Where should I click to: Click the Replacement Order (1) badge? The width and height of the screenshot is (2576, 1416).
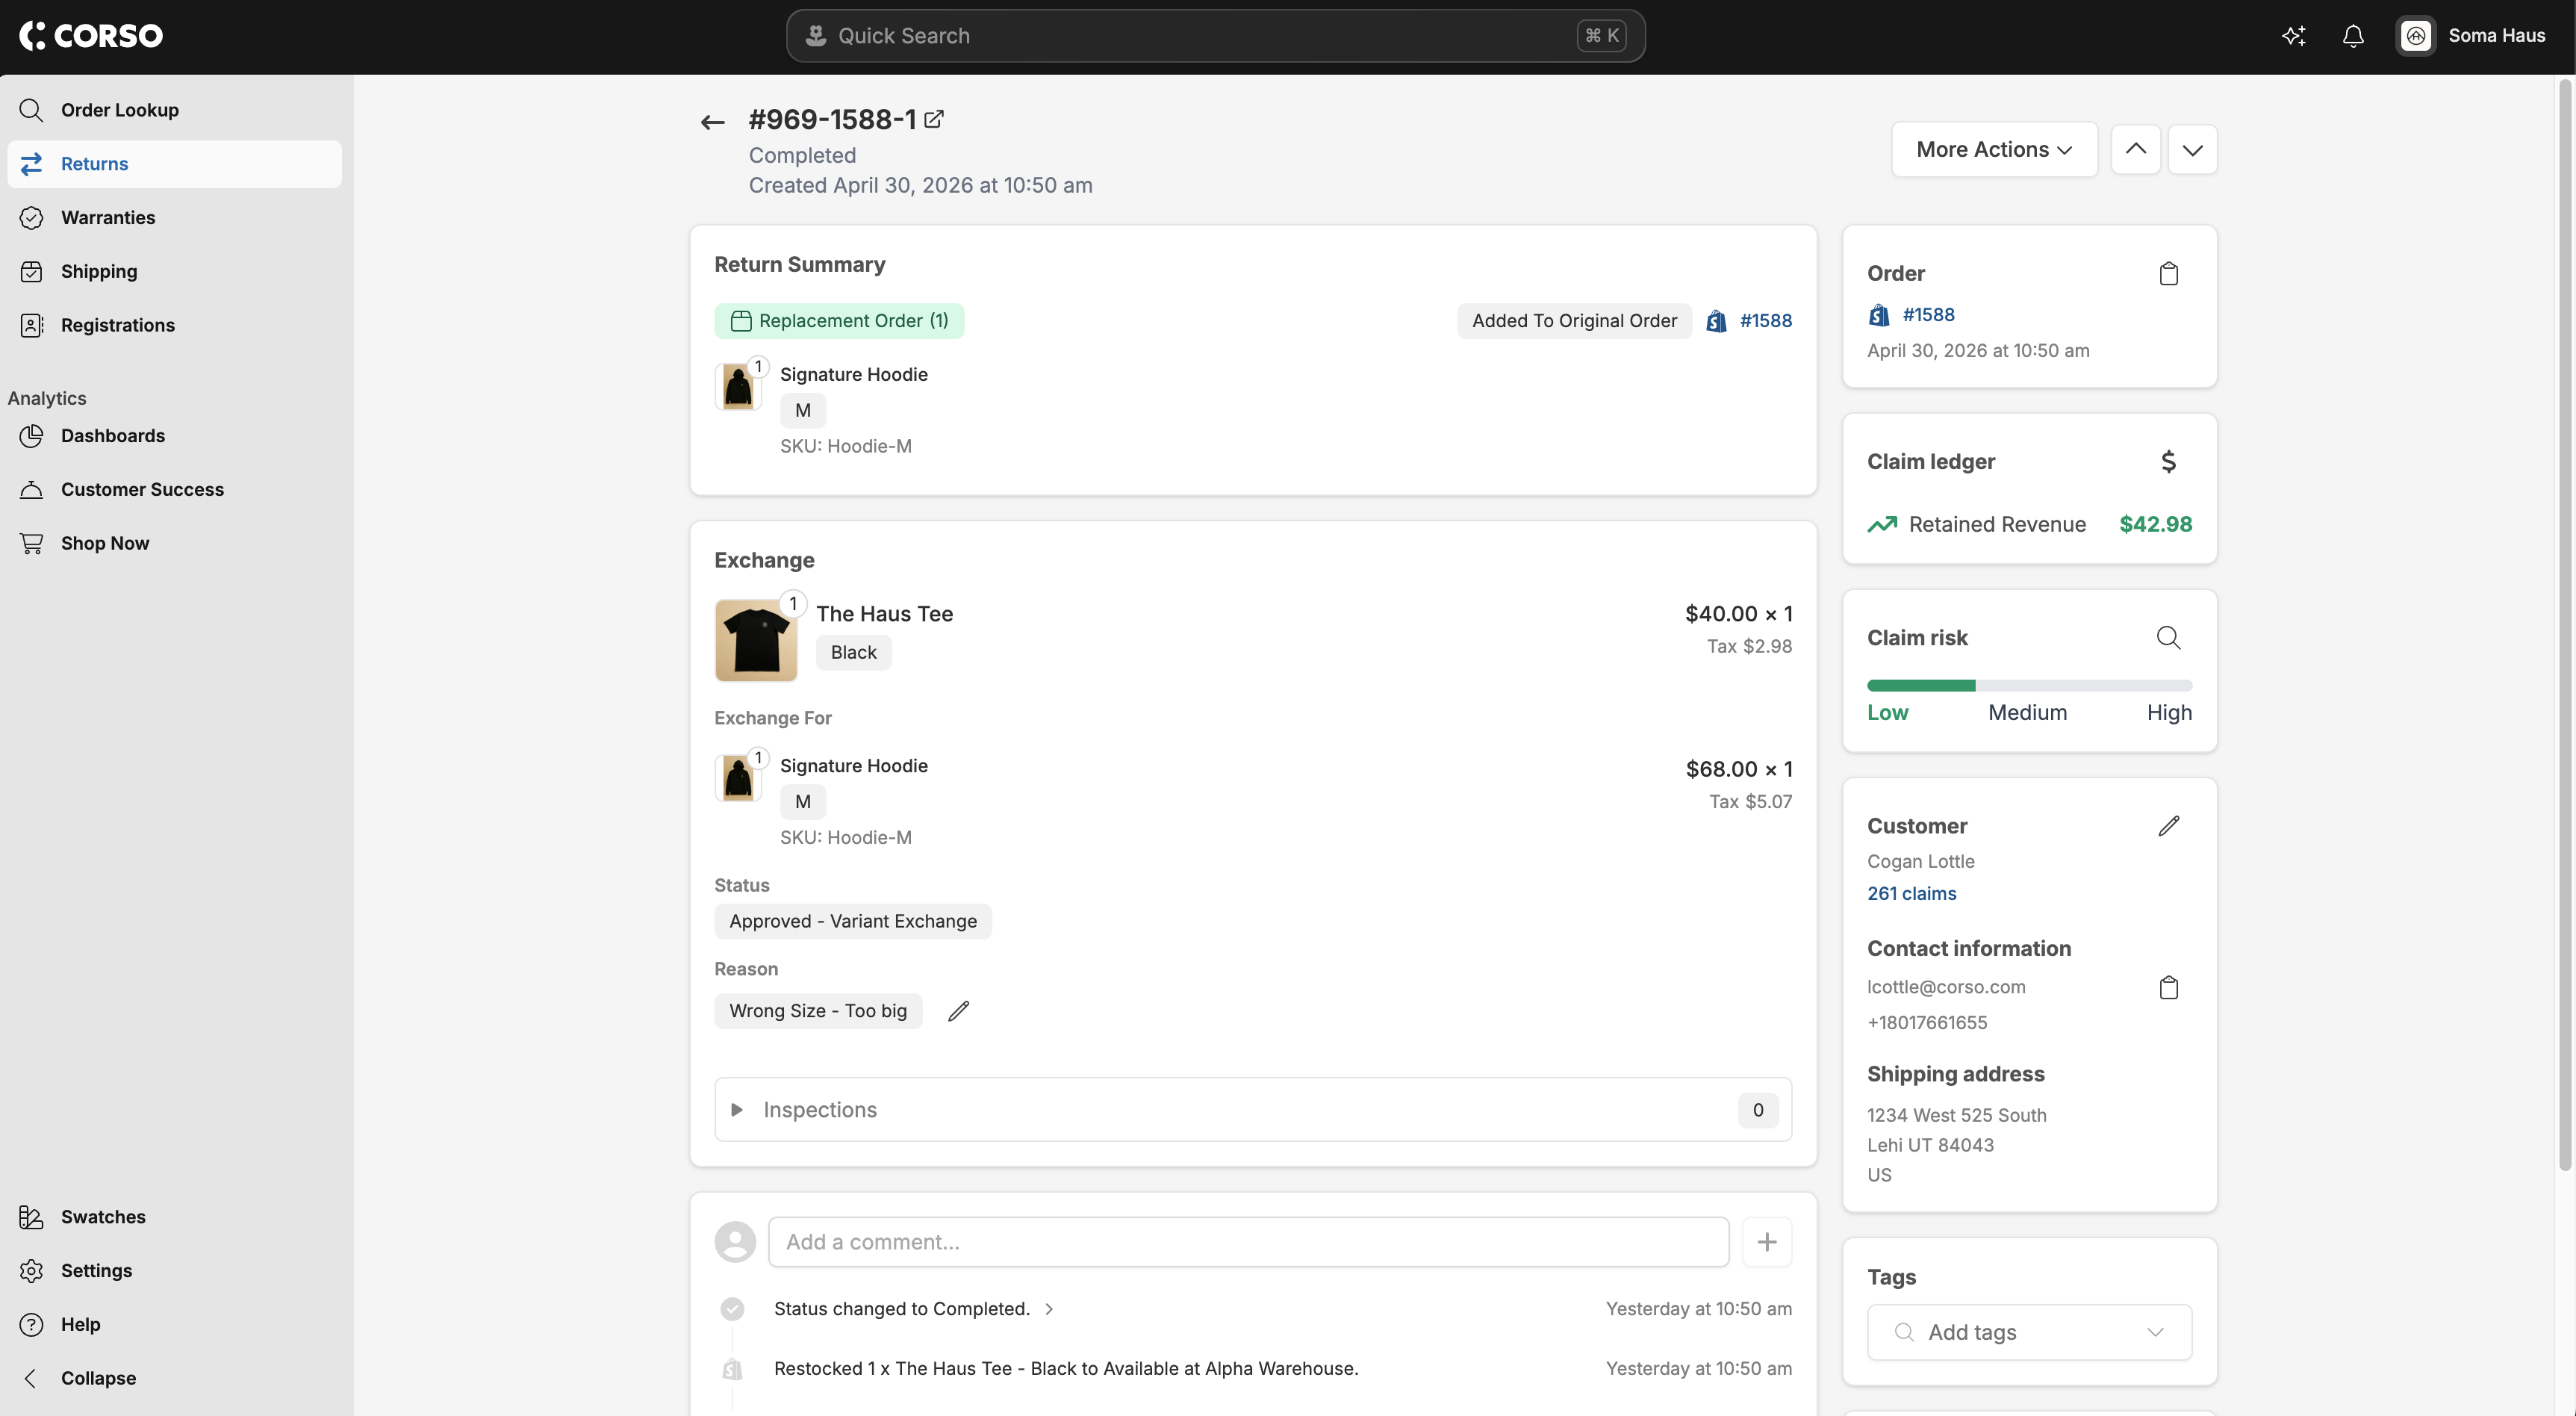pos(839,321)
